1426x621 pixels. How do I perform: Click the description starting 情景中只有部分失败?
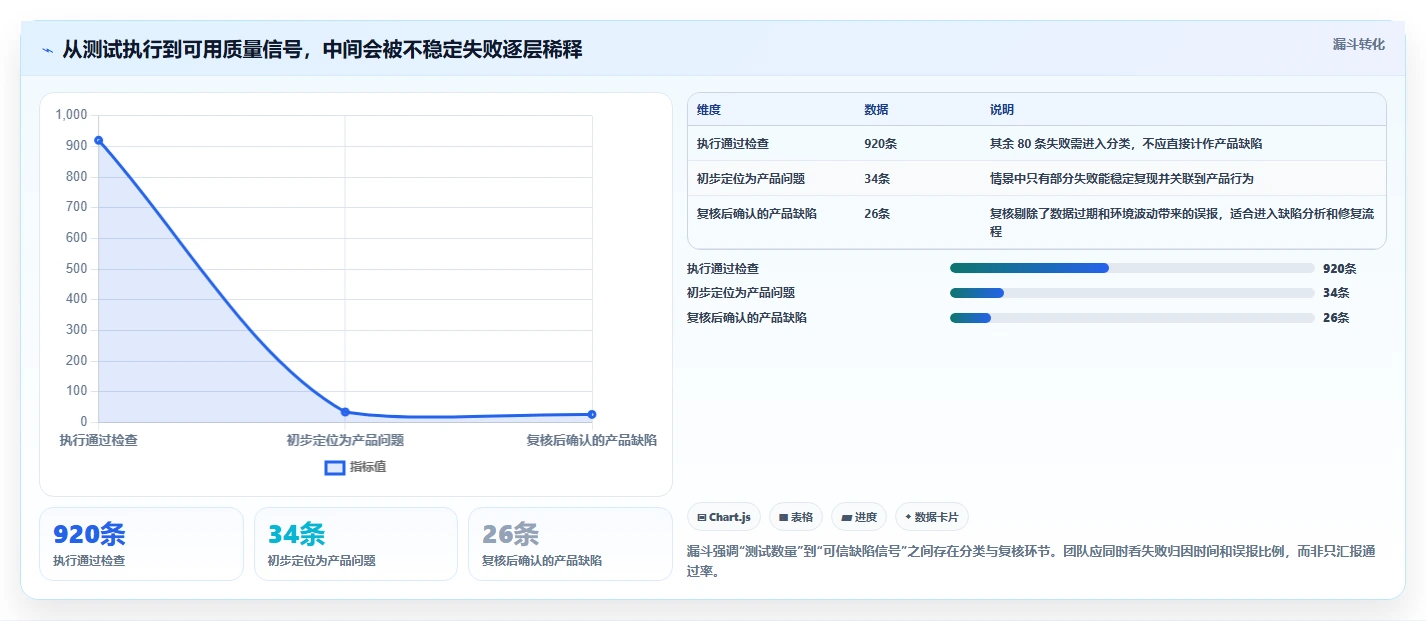coord(1122,179)
